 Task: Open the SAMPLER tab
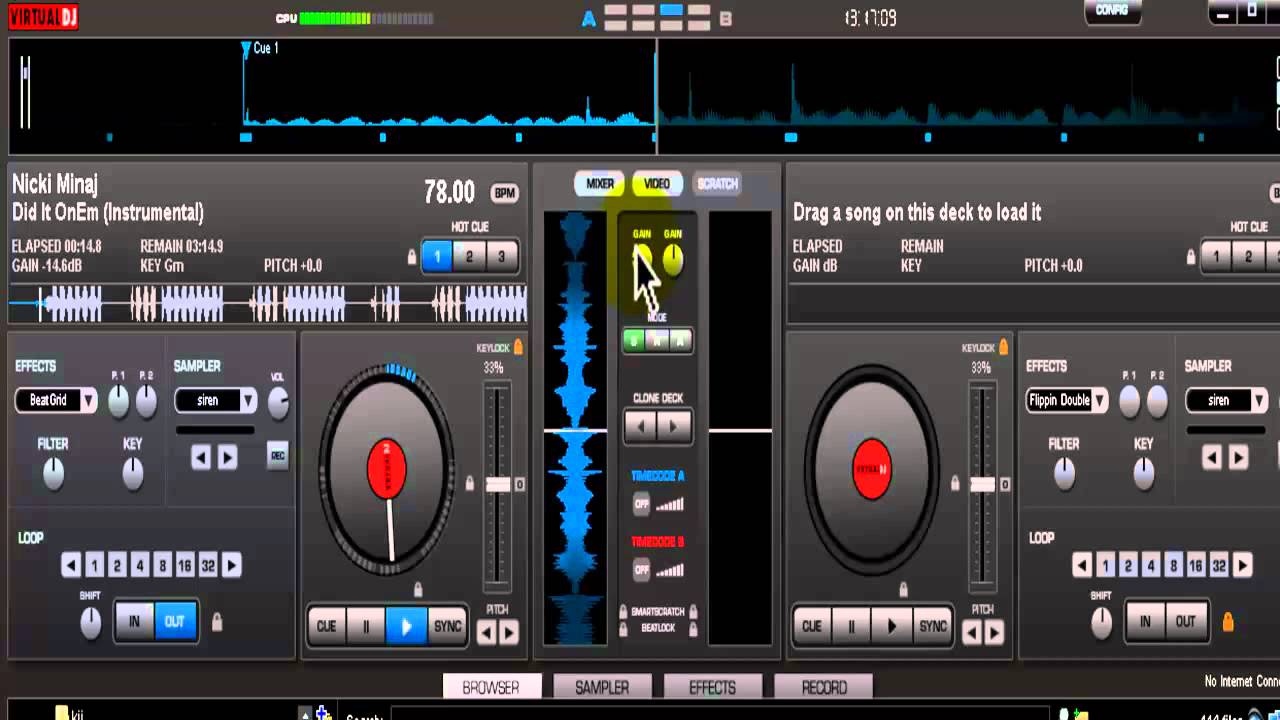pyautogui.click(x=602, y=688)
